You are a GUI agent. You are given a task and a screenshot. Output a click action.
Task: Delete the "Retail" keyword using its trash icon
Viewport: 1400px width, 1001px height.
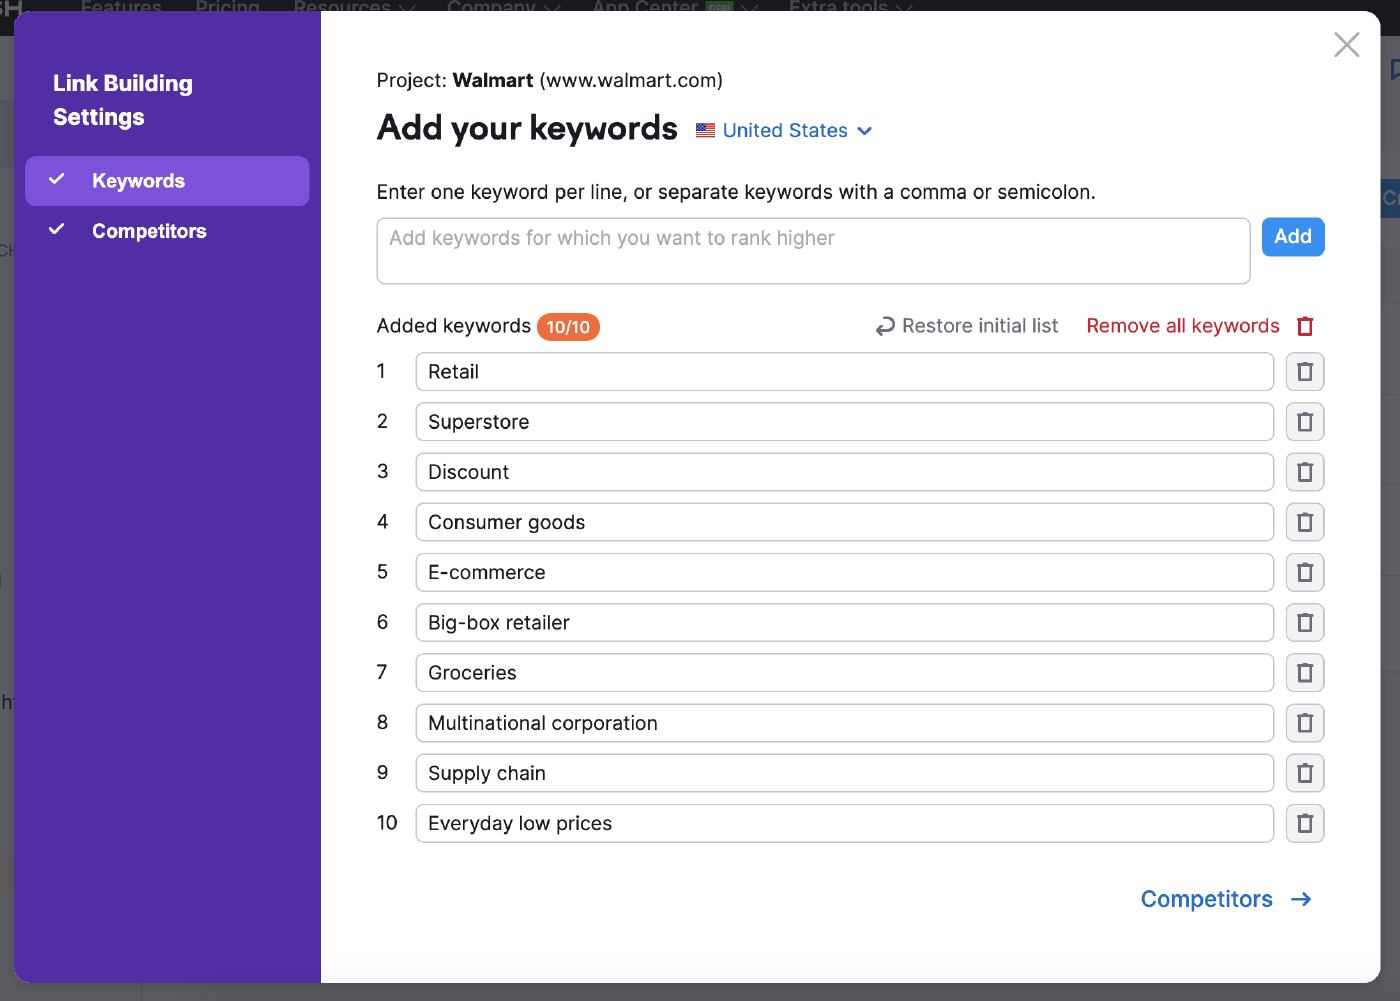click(1305, 371)
